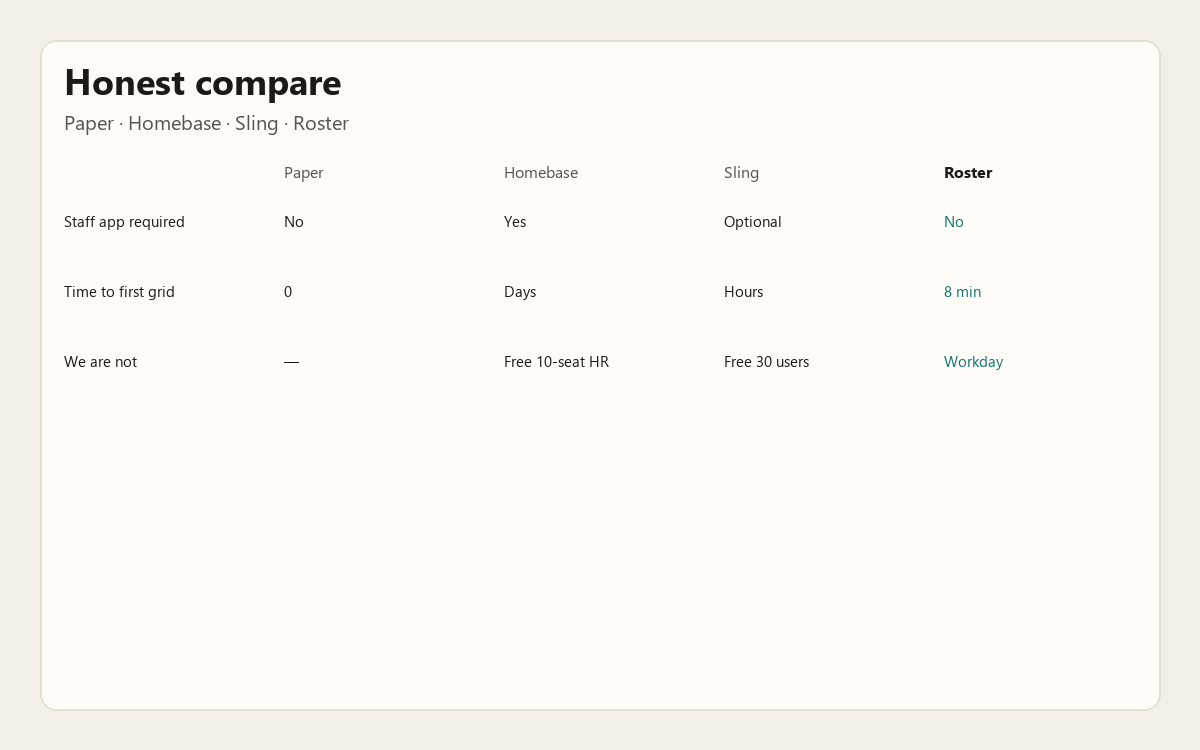
Task: Click Paper's '0' time to grid cell
Action: tap(288, 292)
